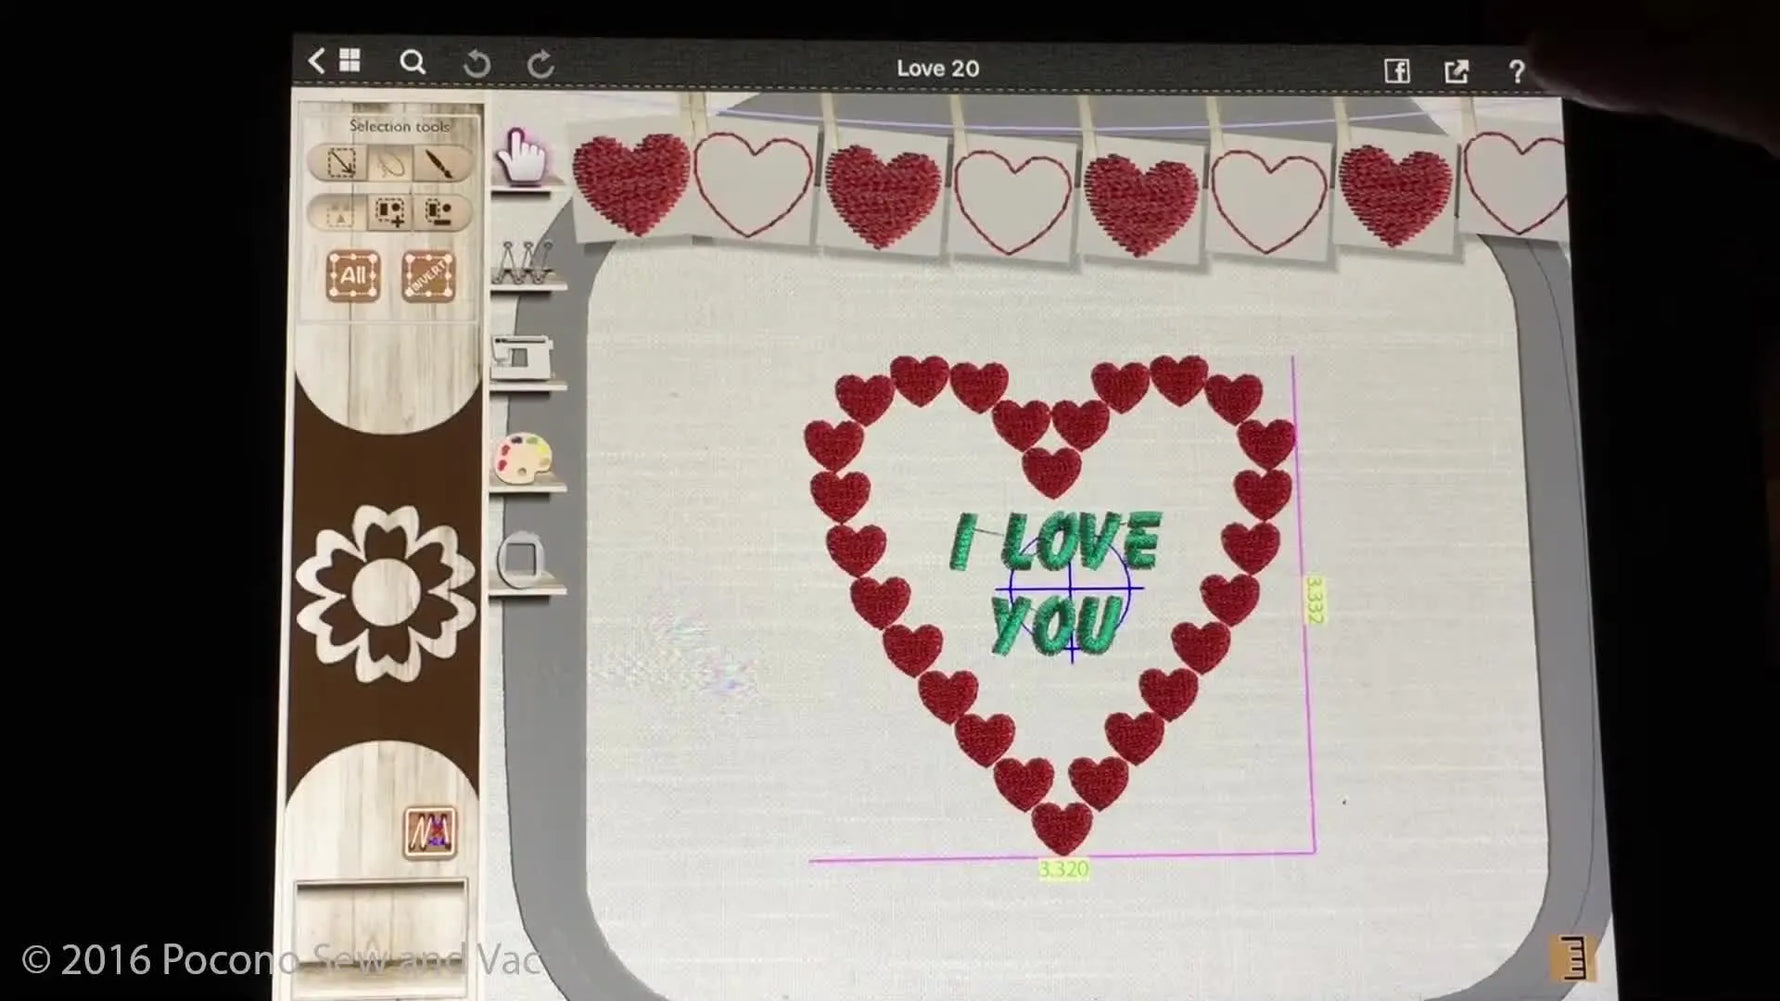The height and width of the screenshot is (1001, 1780).
Task: Select the paintbrush selection tool
Action: [440, 163]
